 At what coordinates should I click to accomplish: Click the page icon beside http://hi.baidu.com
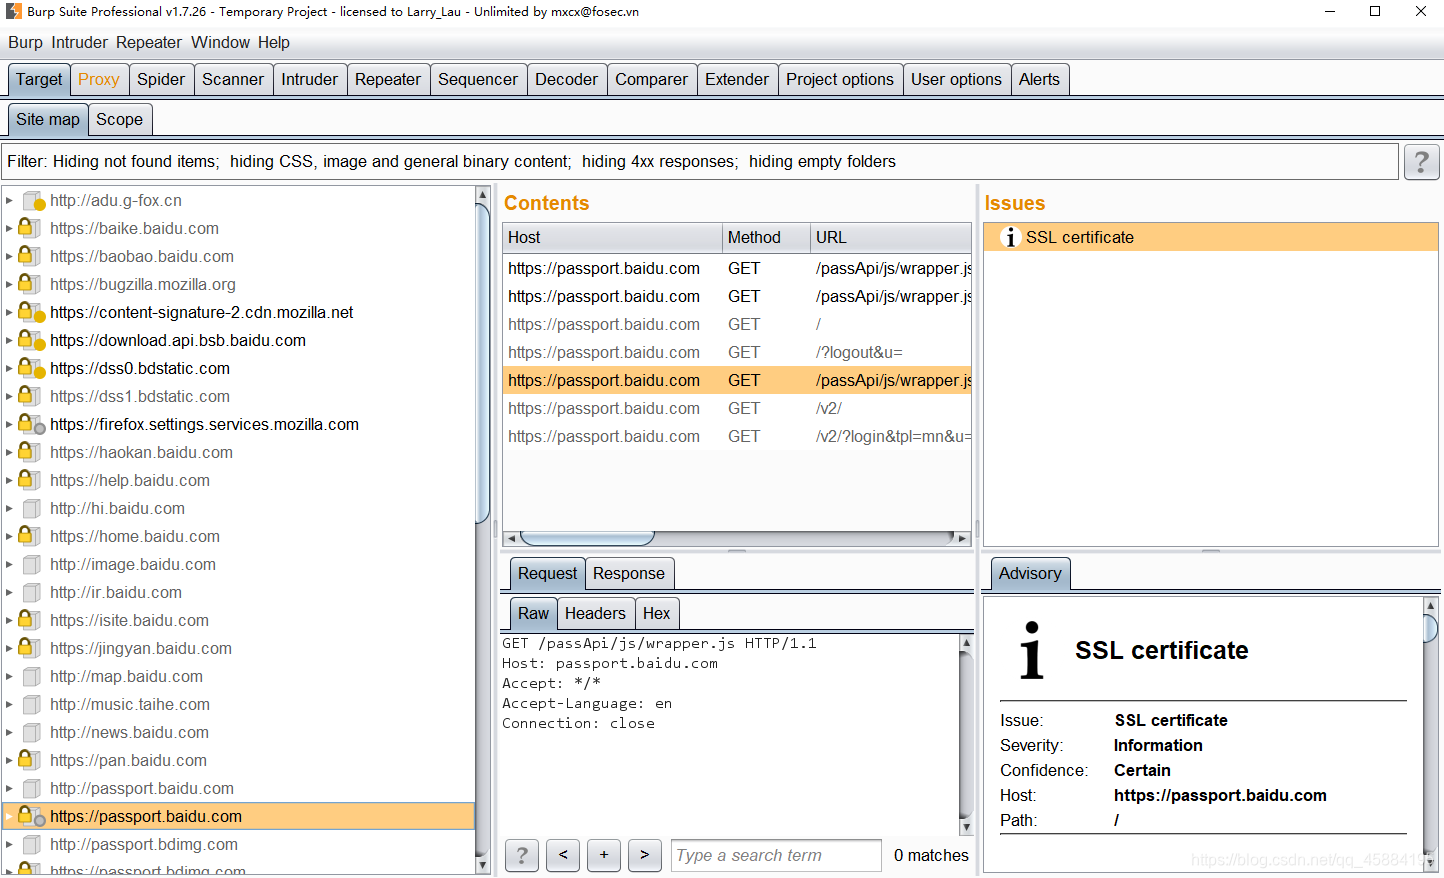(32, 508)
